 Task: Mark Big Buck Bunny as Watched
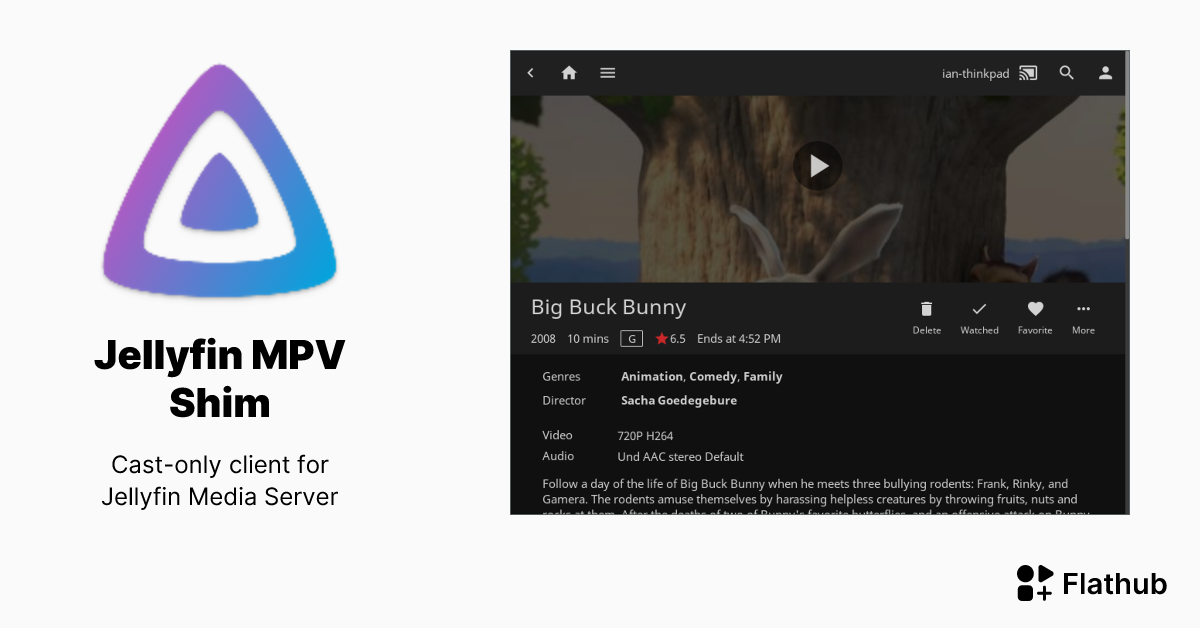coord(979,309)
